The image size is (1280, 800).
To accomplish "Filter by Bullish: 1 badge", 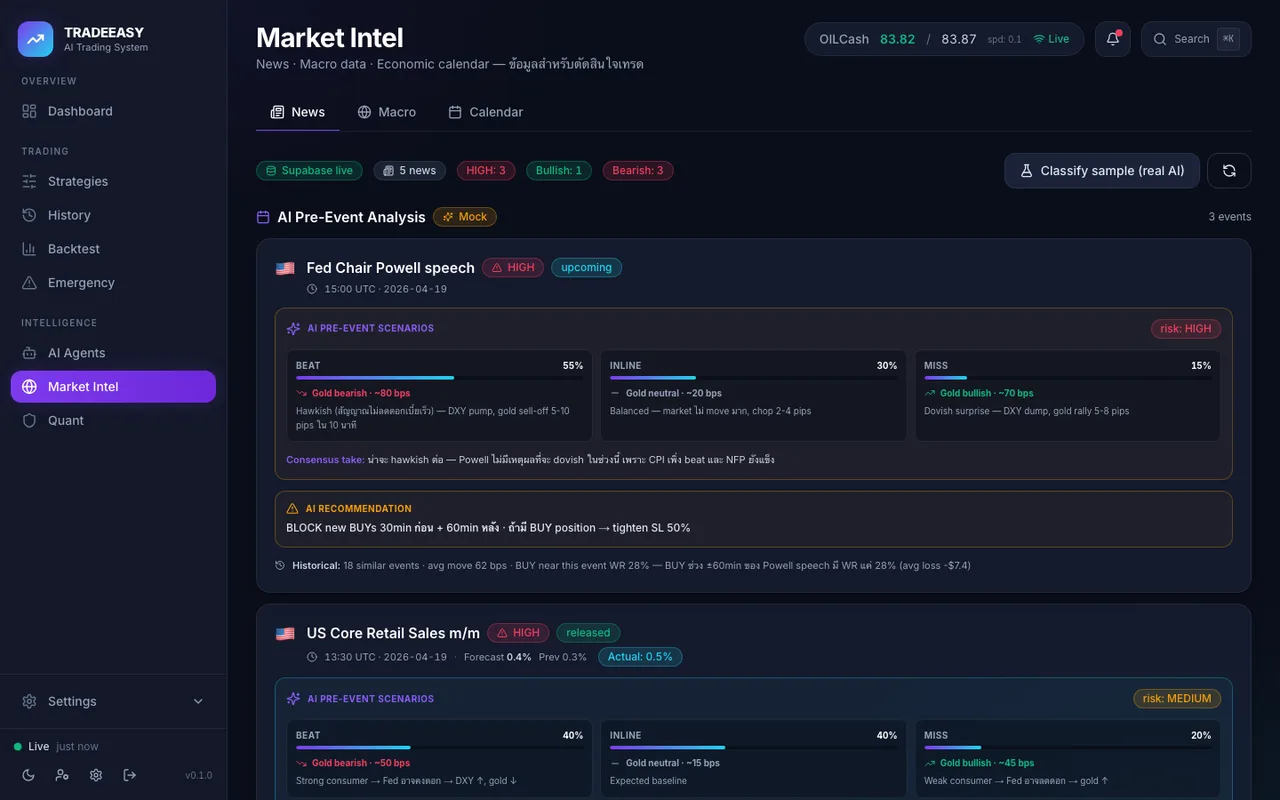I will click(x=559, y=171).
